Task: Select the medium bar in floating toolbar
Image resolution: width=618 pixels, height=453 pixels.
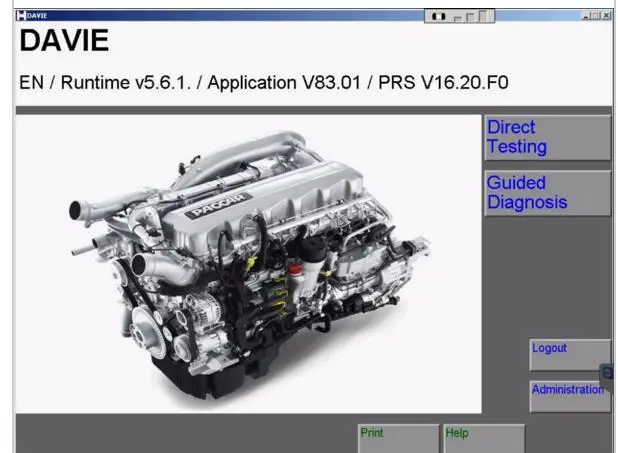Action: [470, 17]
